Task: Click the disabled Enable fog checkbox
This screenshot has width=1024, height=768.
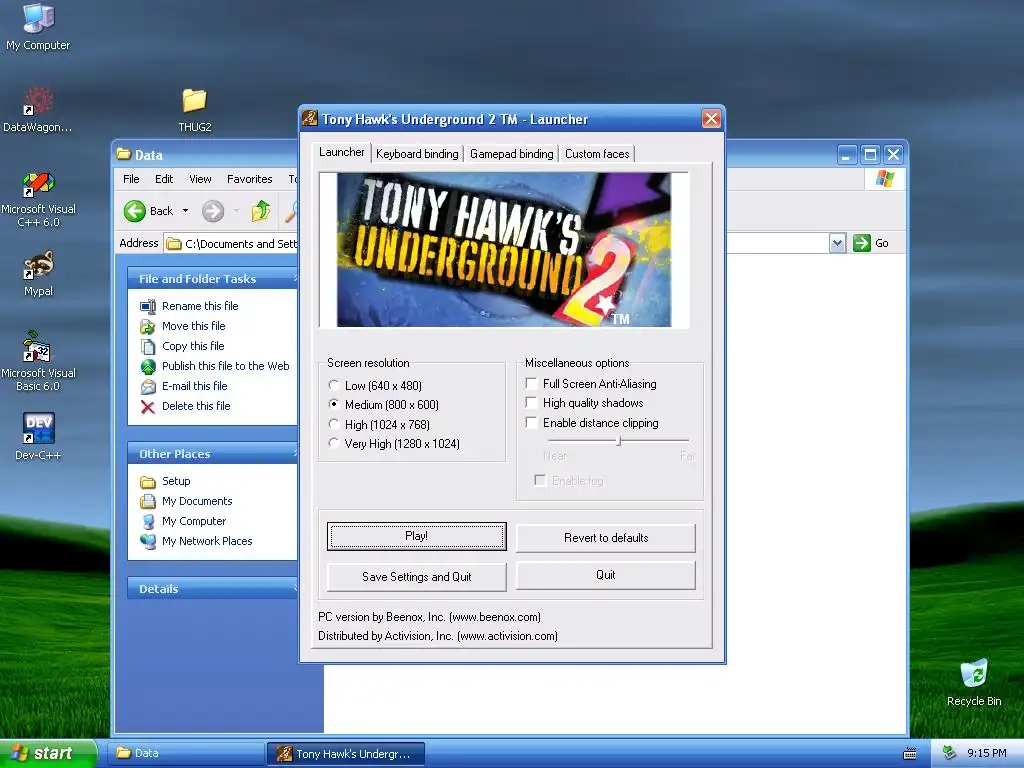Action: tap(540, 481)
